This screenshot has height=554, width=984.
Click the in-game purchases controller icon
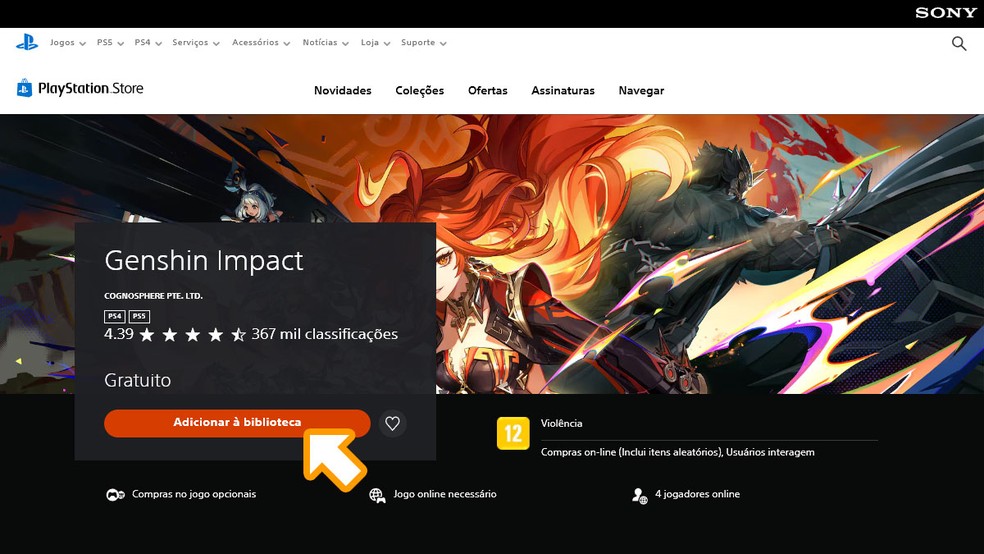115,495
